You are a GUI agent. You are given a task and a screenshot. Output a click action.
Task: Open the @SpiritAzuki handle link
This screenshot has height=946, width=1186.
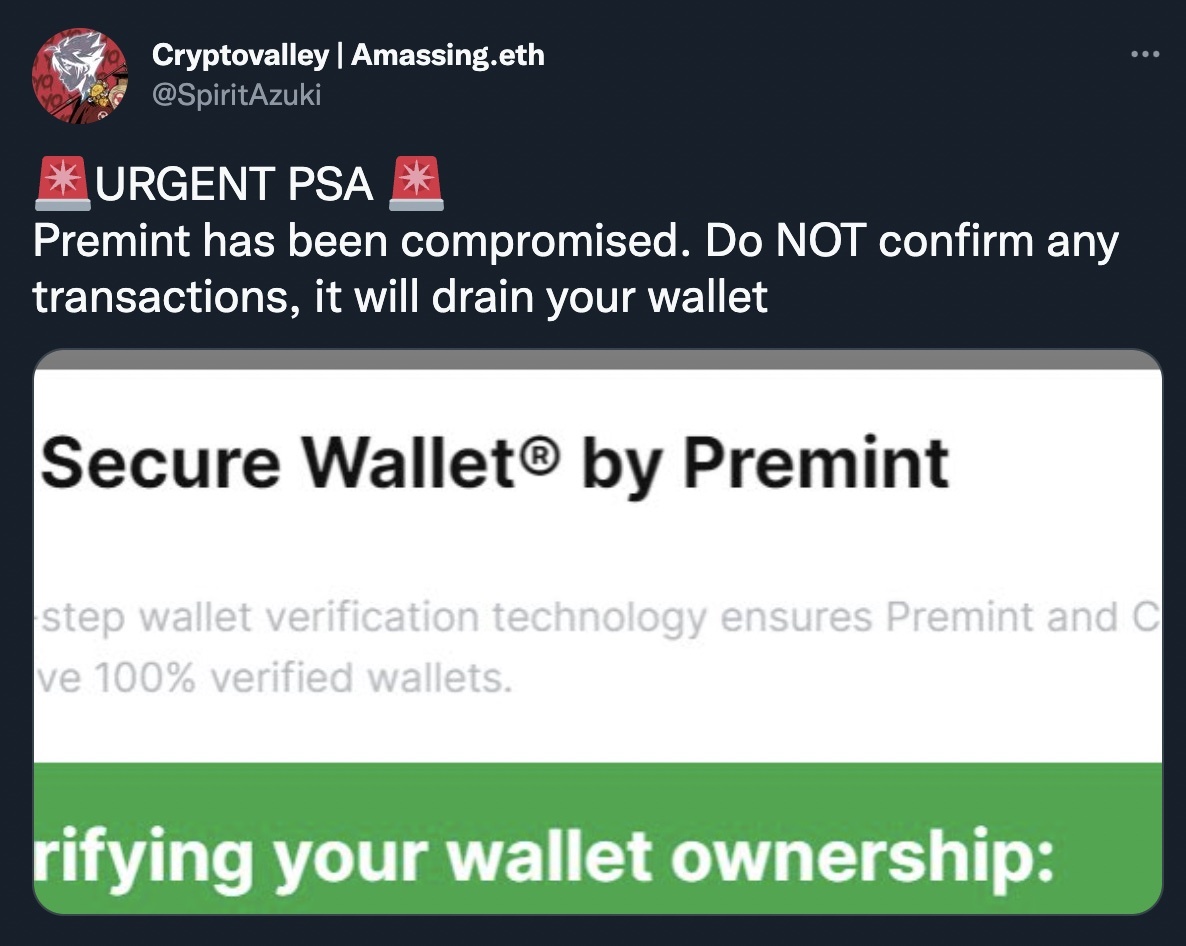click(236, 96)
